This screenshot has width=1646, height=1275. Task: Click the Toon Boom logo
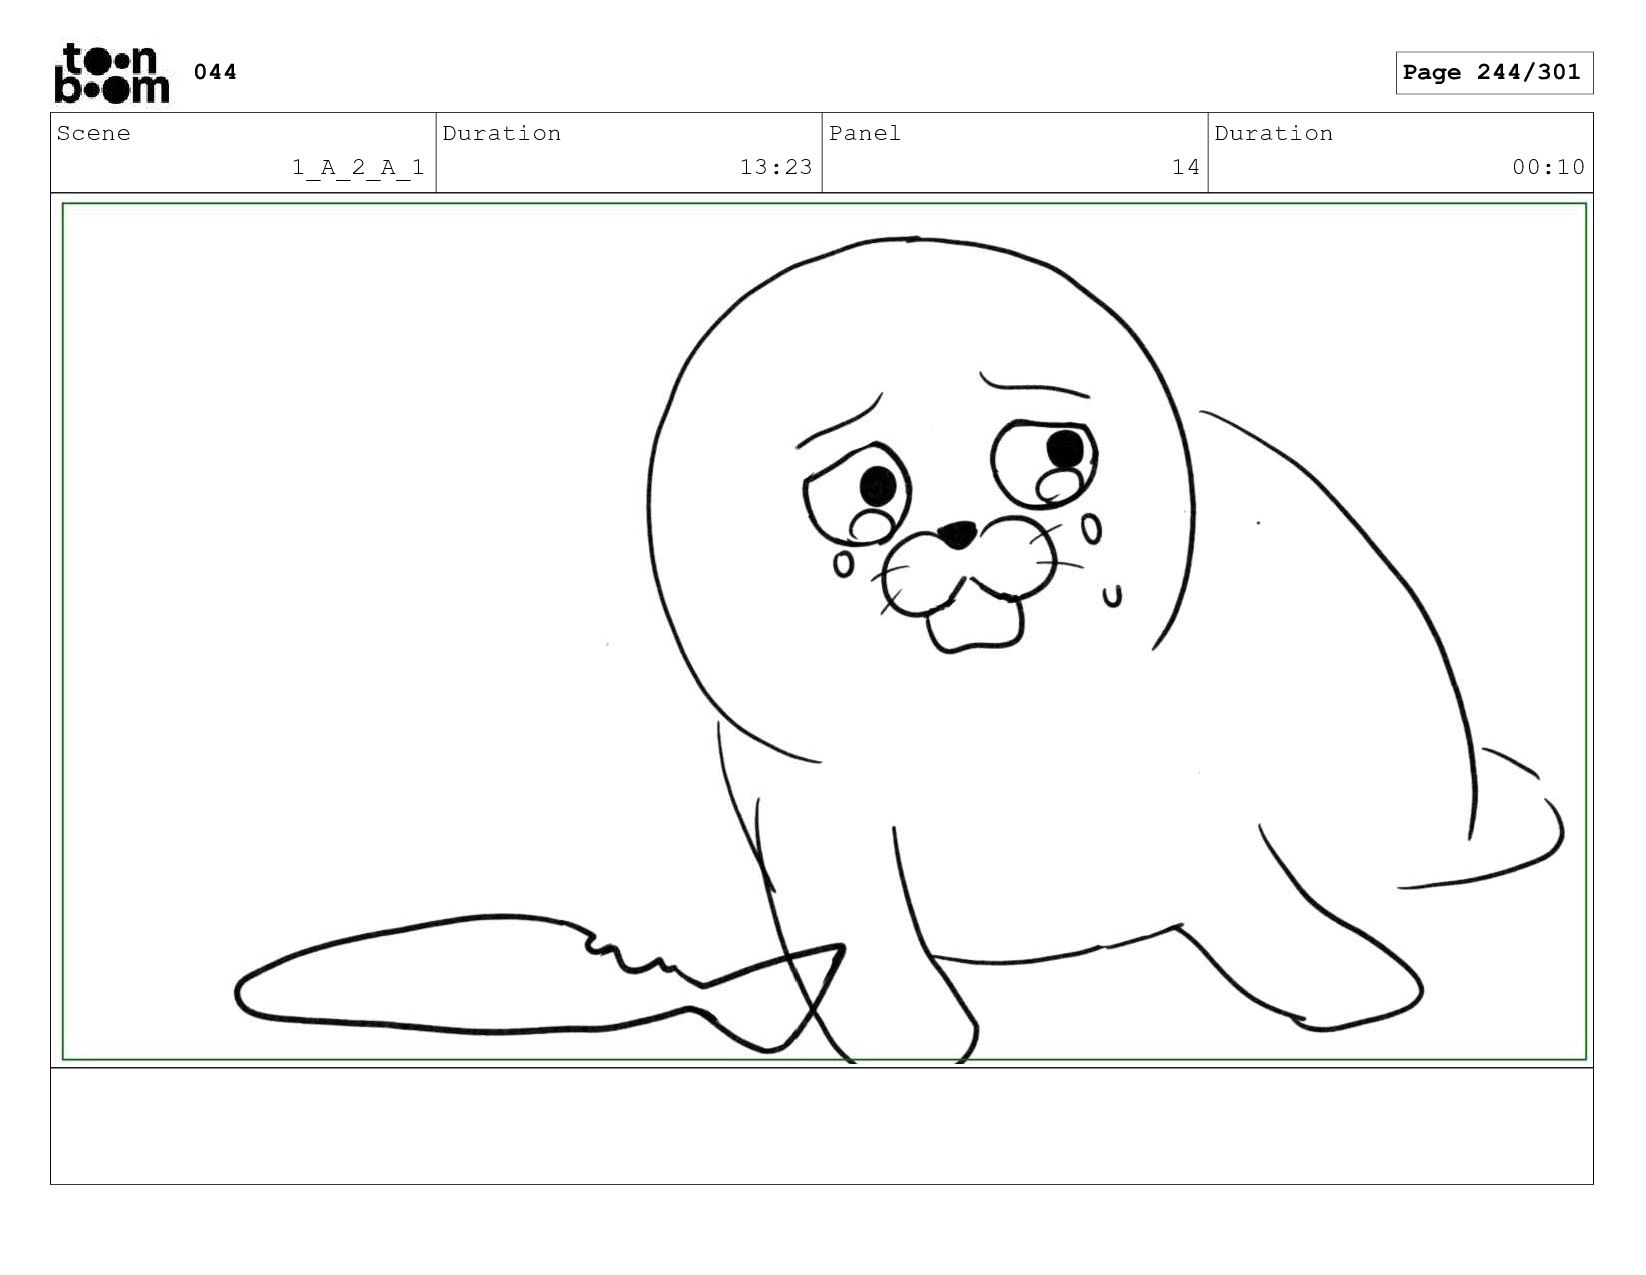pos(112,73)
